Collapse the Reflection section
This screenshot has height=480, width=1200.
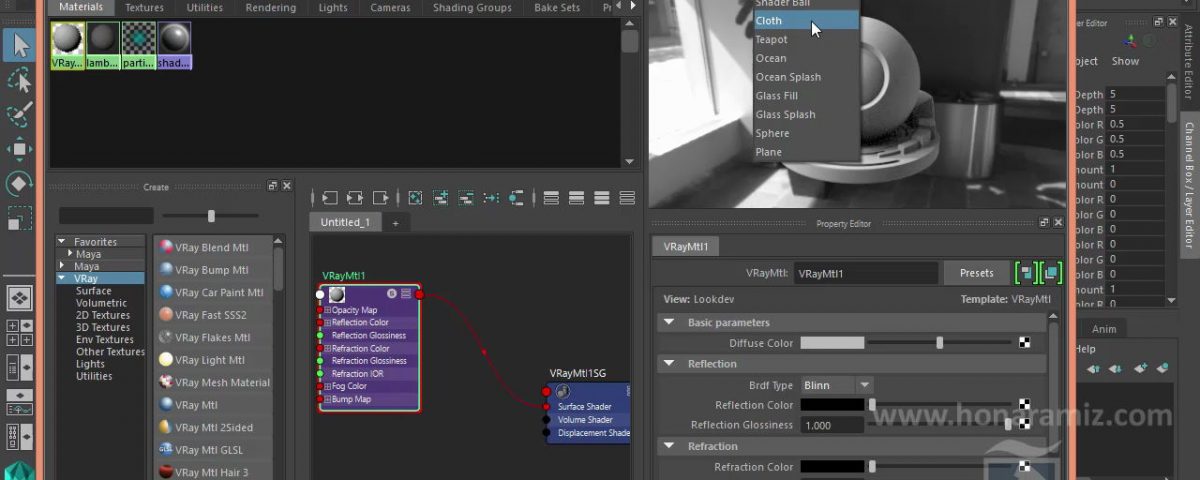(x=669, y=364)
